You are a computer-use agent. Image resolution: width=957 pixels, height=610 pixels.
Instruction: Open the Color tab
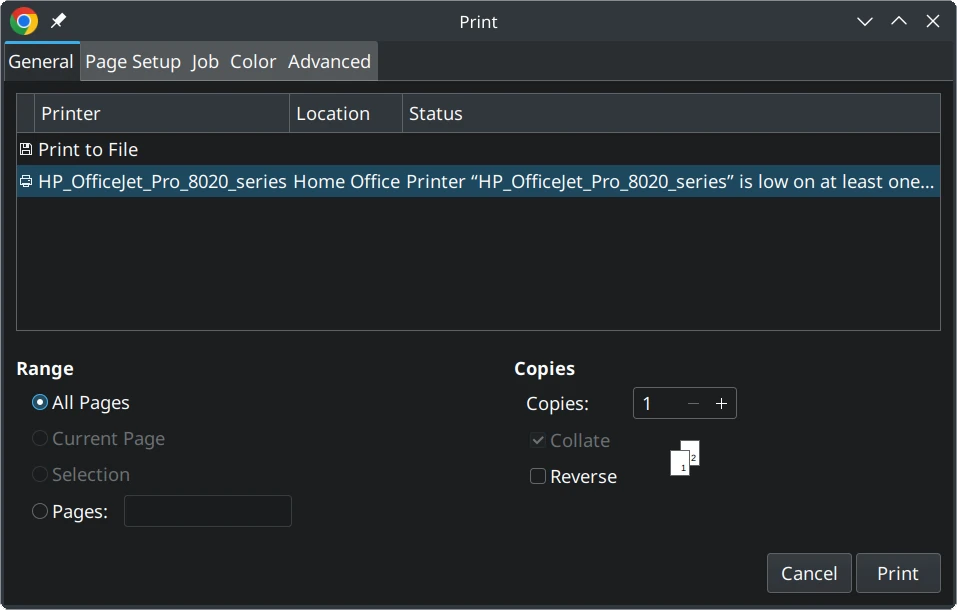[x=253, y=61]
